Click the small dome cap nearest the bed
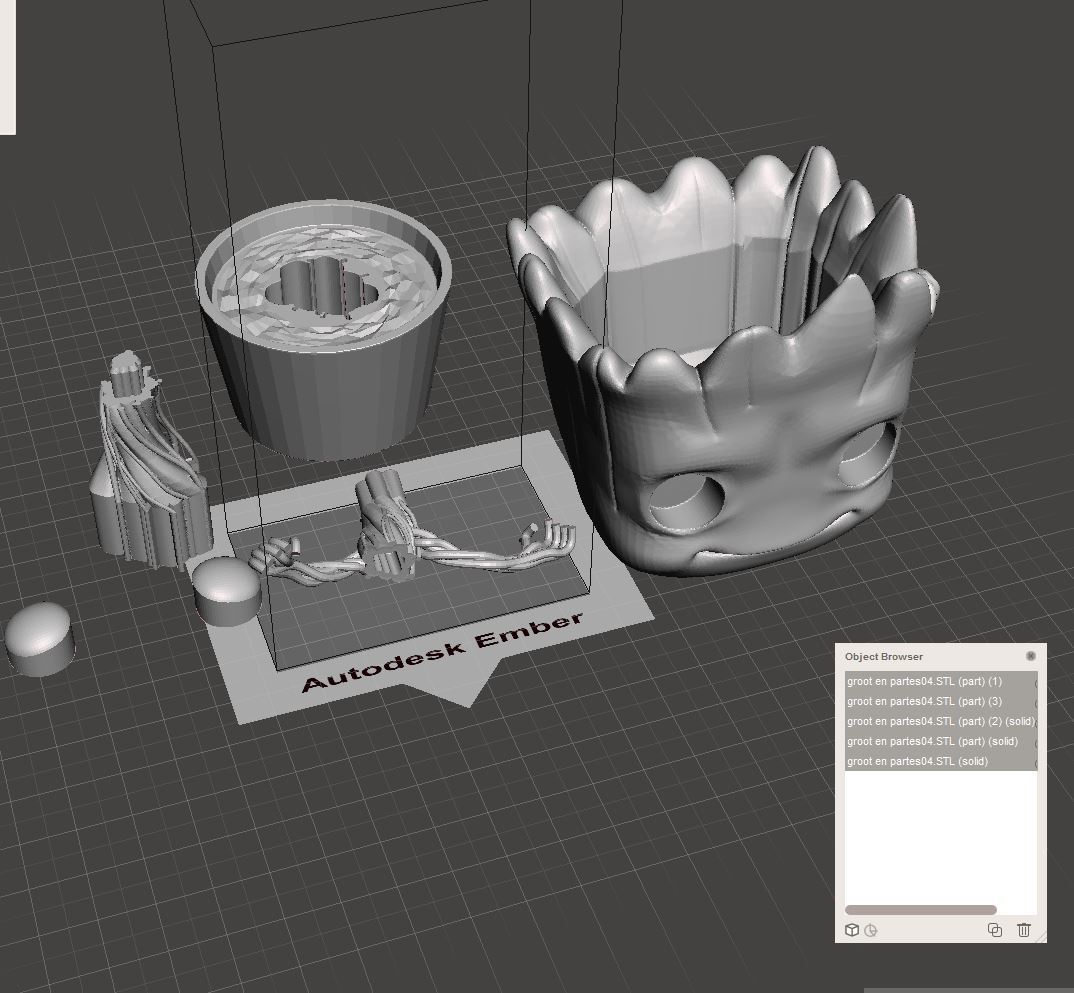This screenshot has width=1074, height=993. click(x=226, y=591)
